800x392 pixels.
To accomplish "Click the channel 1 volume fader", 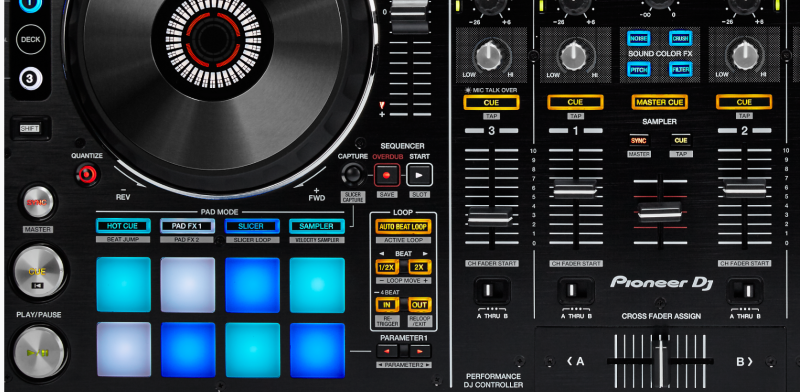I will 575,189.
